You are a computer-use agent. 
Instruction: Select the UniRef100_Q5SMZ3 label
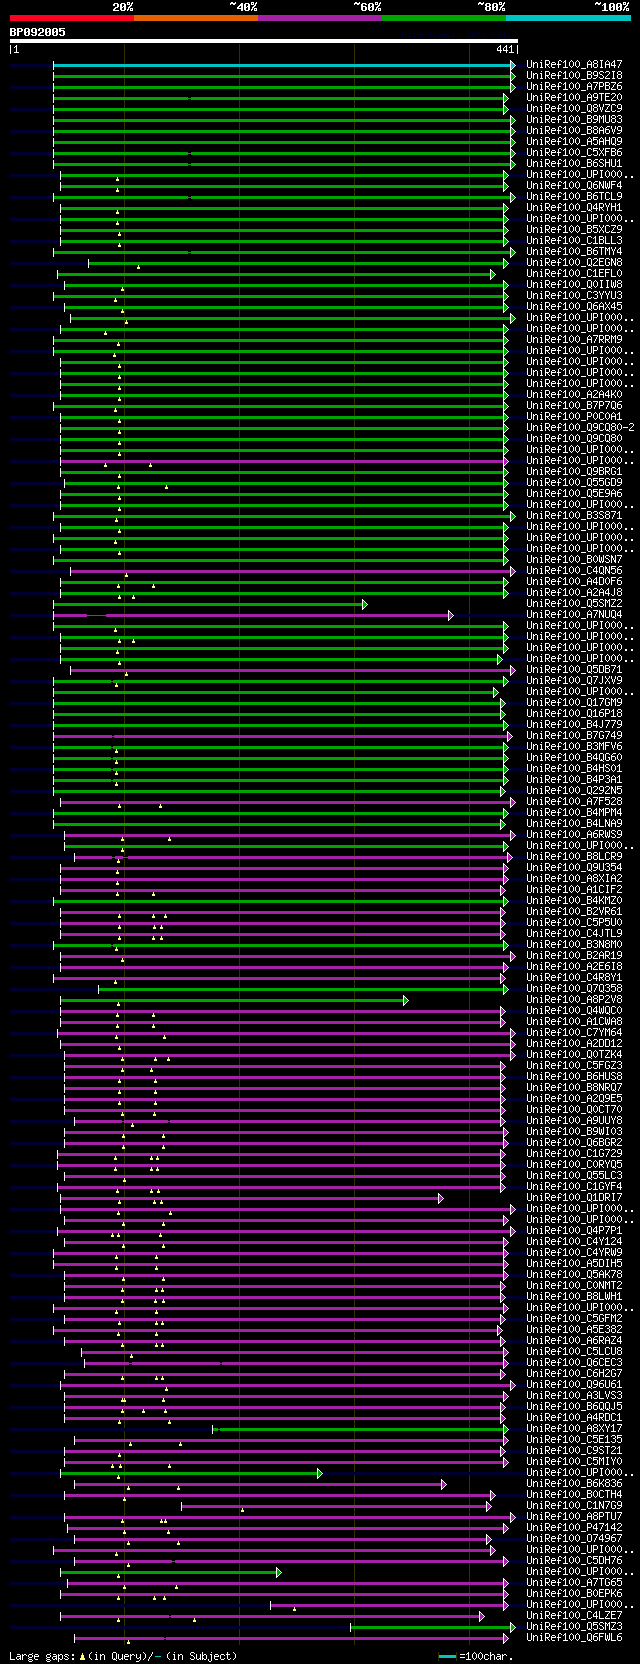[574, 1627]
